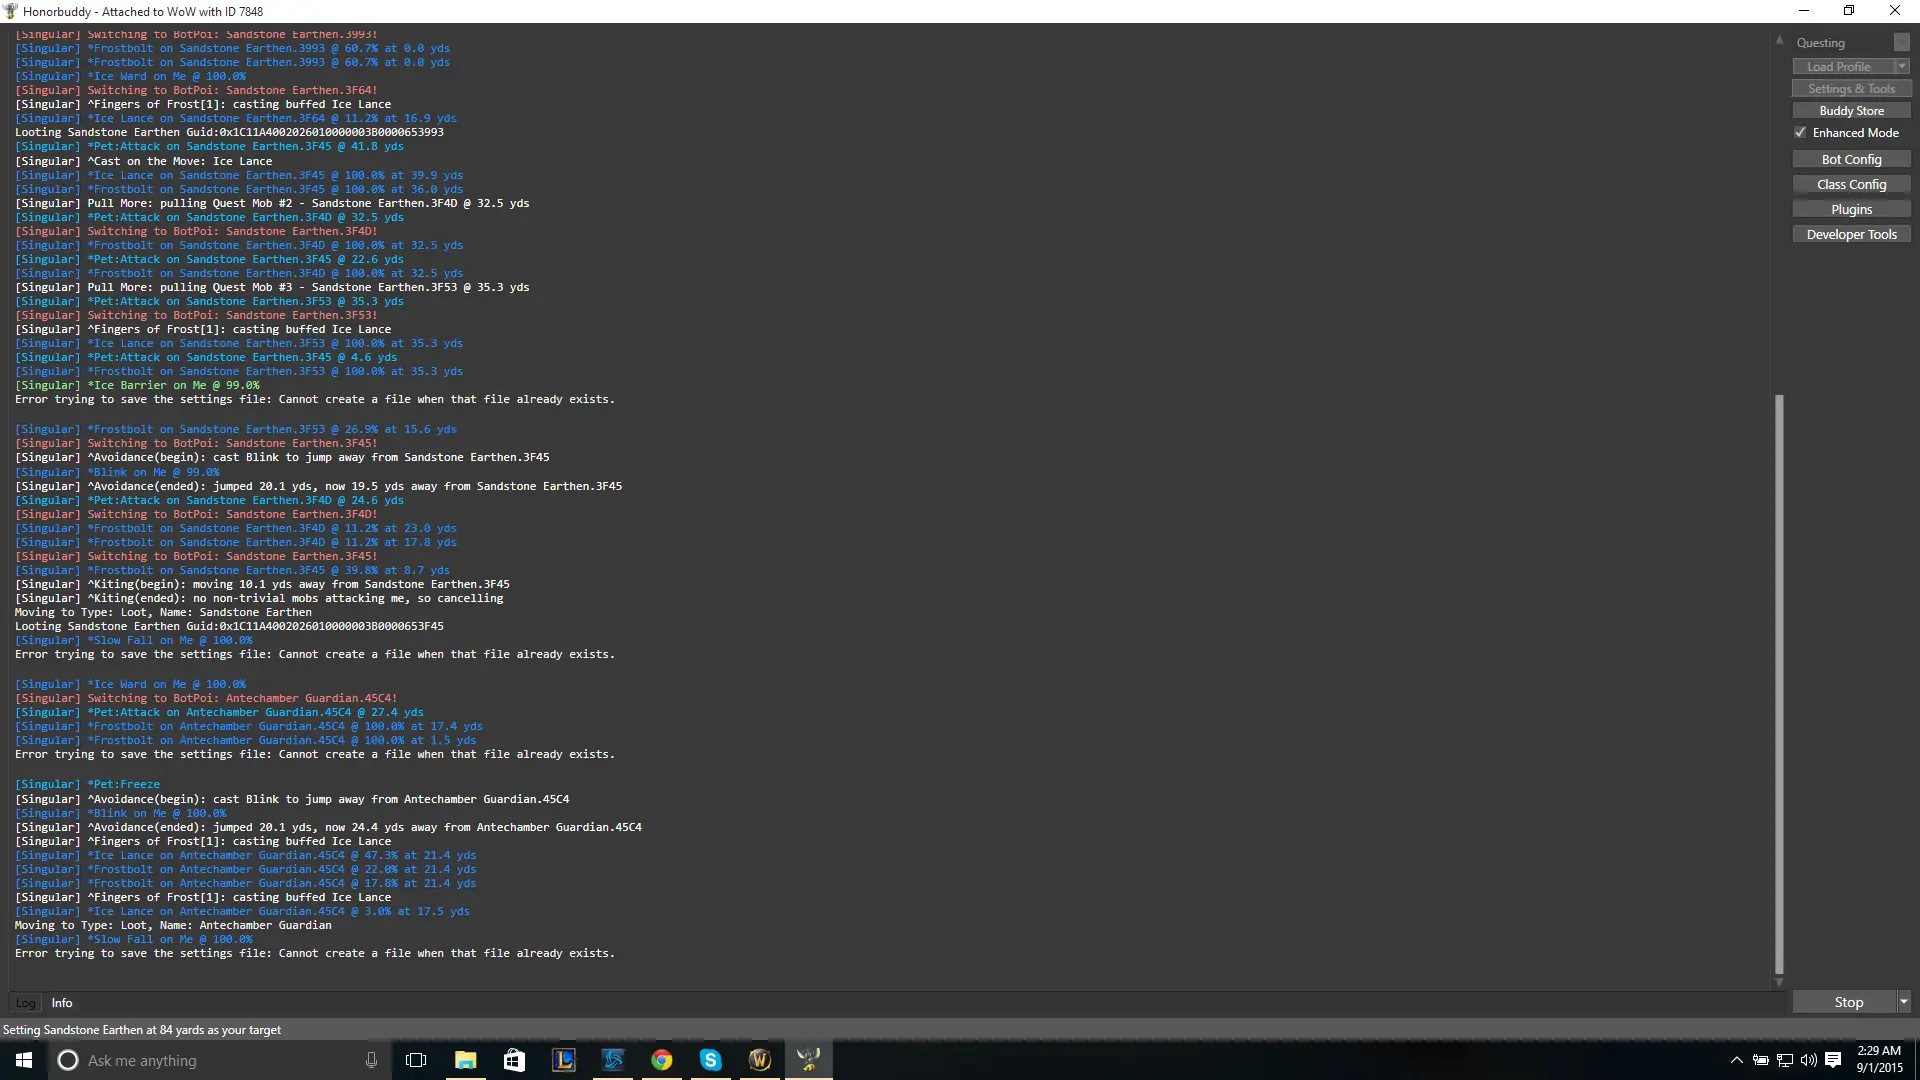The width and height of the screenshot is (1920, 1080).
Task: Open Class Config
Action: pos(1851,185)
